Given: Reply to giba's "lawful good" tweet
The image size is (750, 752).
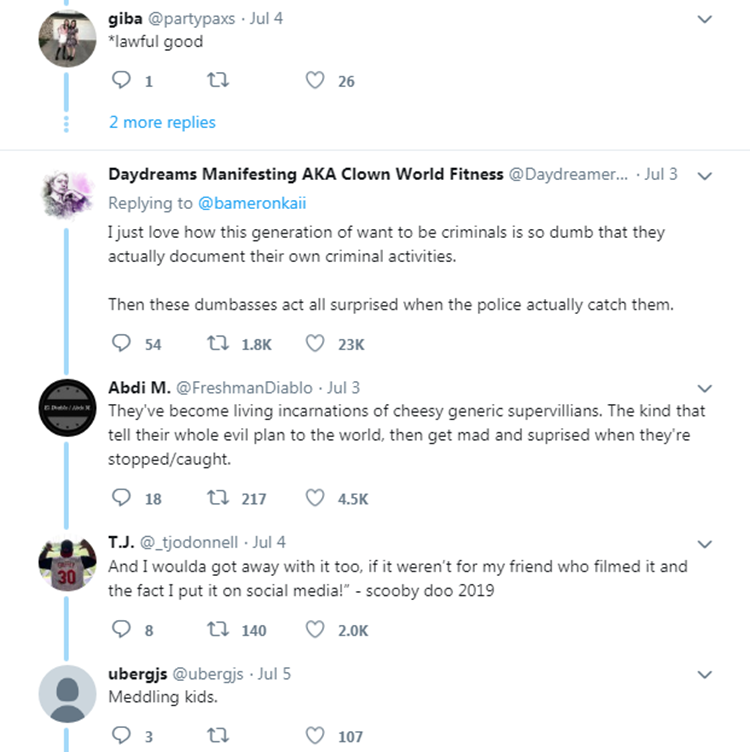Looking at the screenshot, I should (122, 81).
